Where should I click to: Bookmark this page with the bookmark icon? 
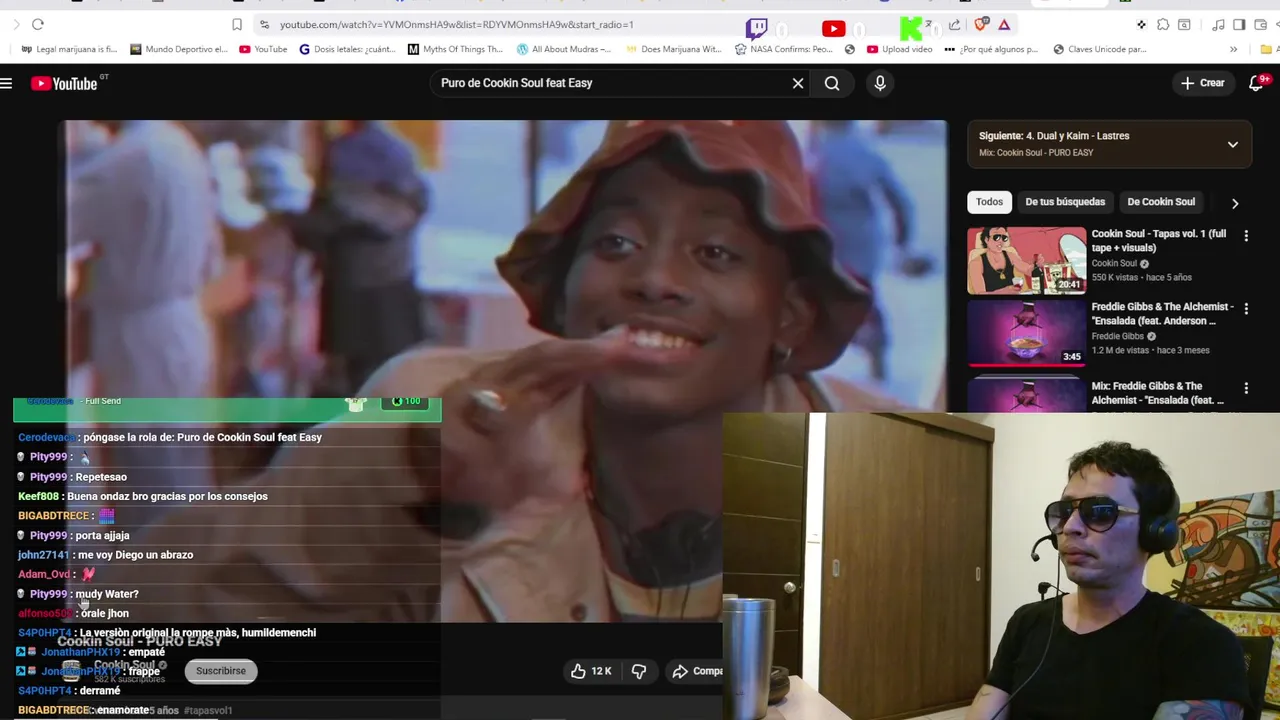coord(237,24)
